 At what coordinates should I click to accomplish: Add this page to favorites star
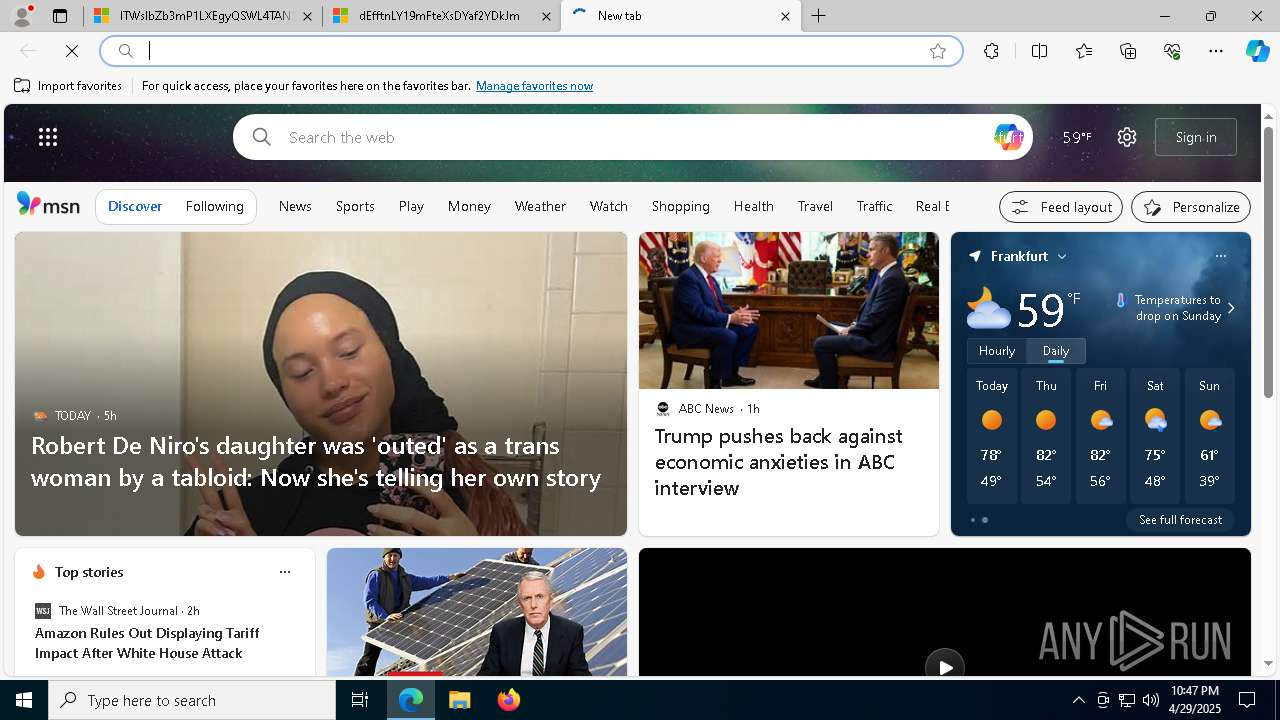938,51
